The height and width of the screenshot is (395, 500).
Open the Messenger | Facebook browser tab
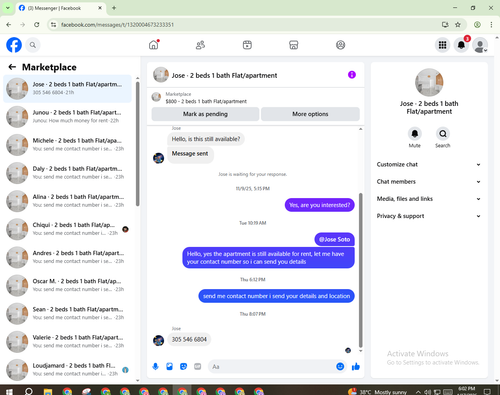60,8
